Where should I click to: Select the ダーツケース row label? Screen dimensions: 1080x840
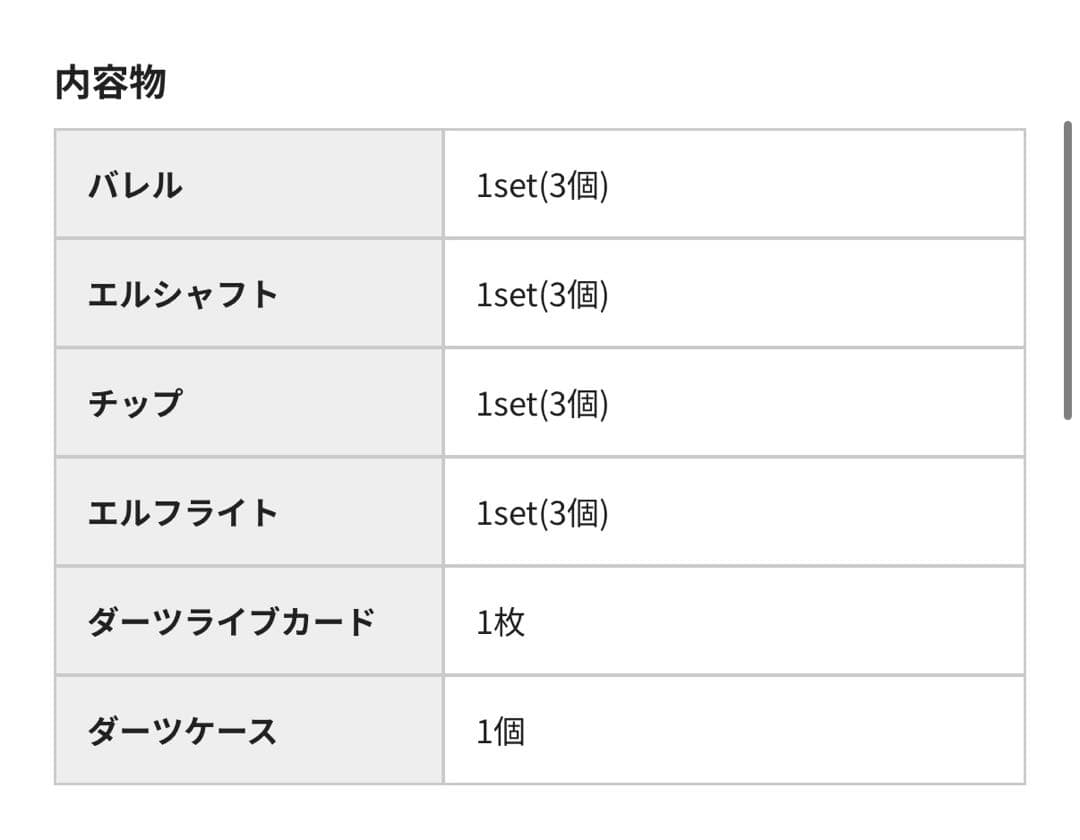coord(182,731)
